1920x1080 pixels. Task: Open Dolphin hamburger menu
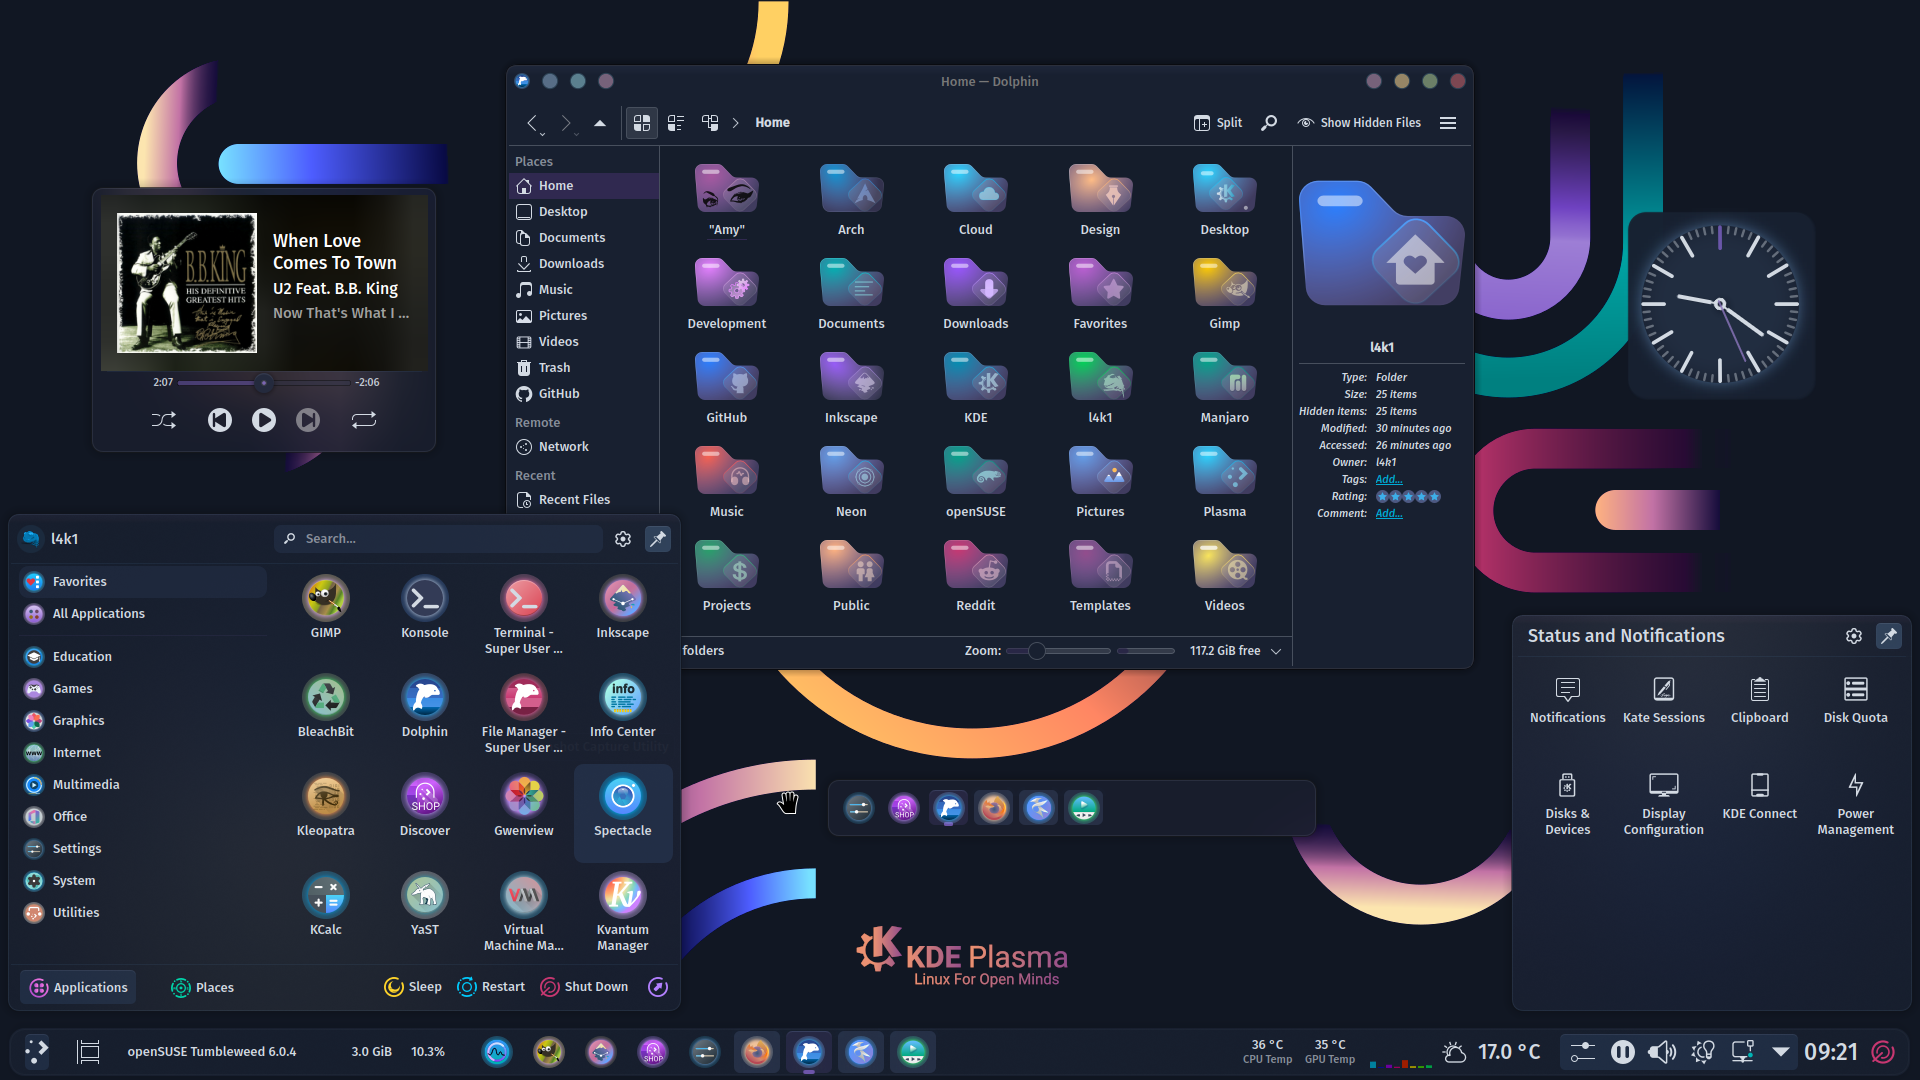point(1447,123)
